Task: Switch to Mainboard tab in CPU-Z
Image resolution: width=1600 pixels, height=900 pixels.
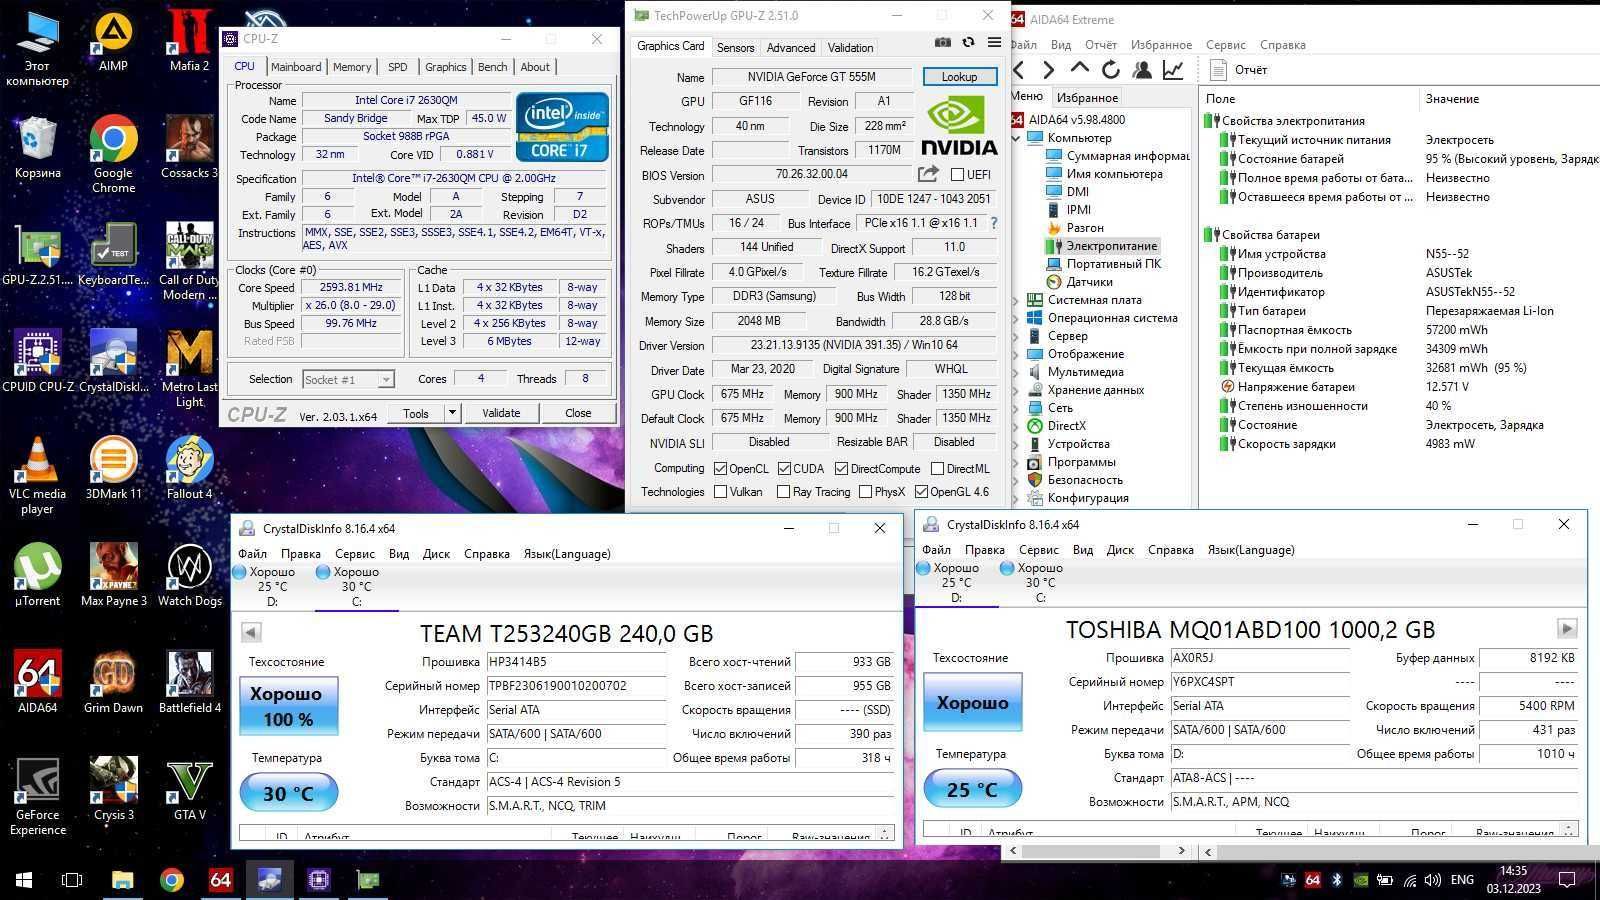Action: click(x=296, y=67)
